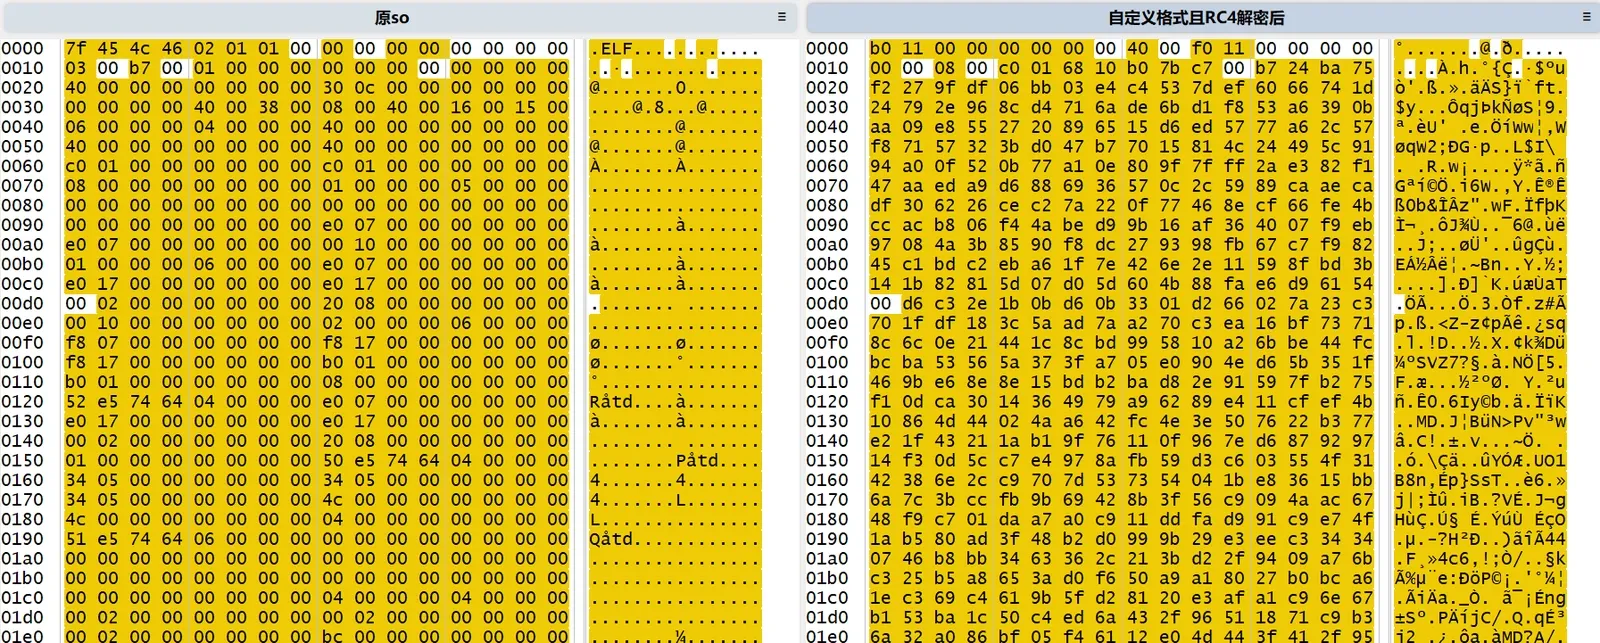Click the unhighlighted 00 byte at offset 00d0 in RC4解密后 pane

880,303
